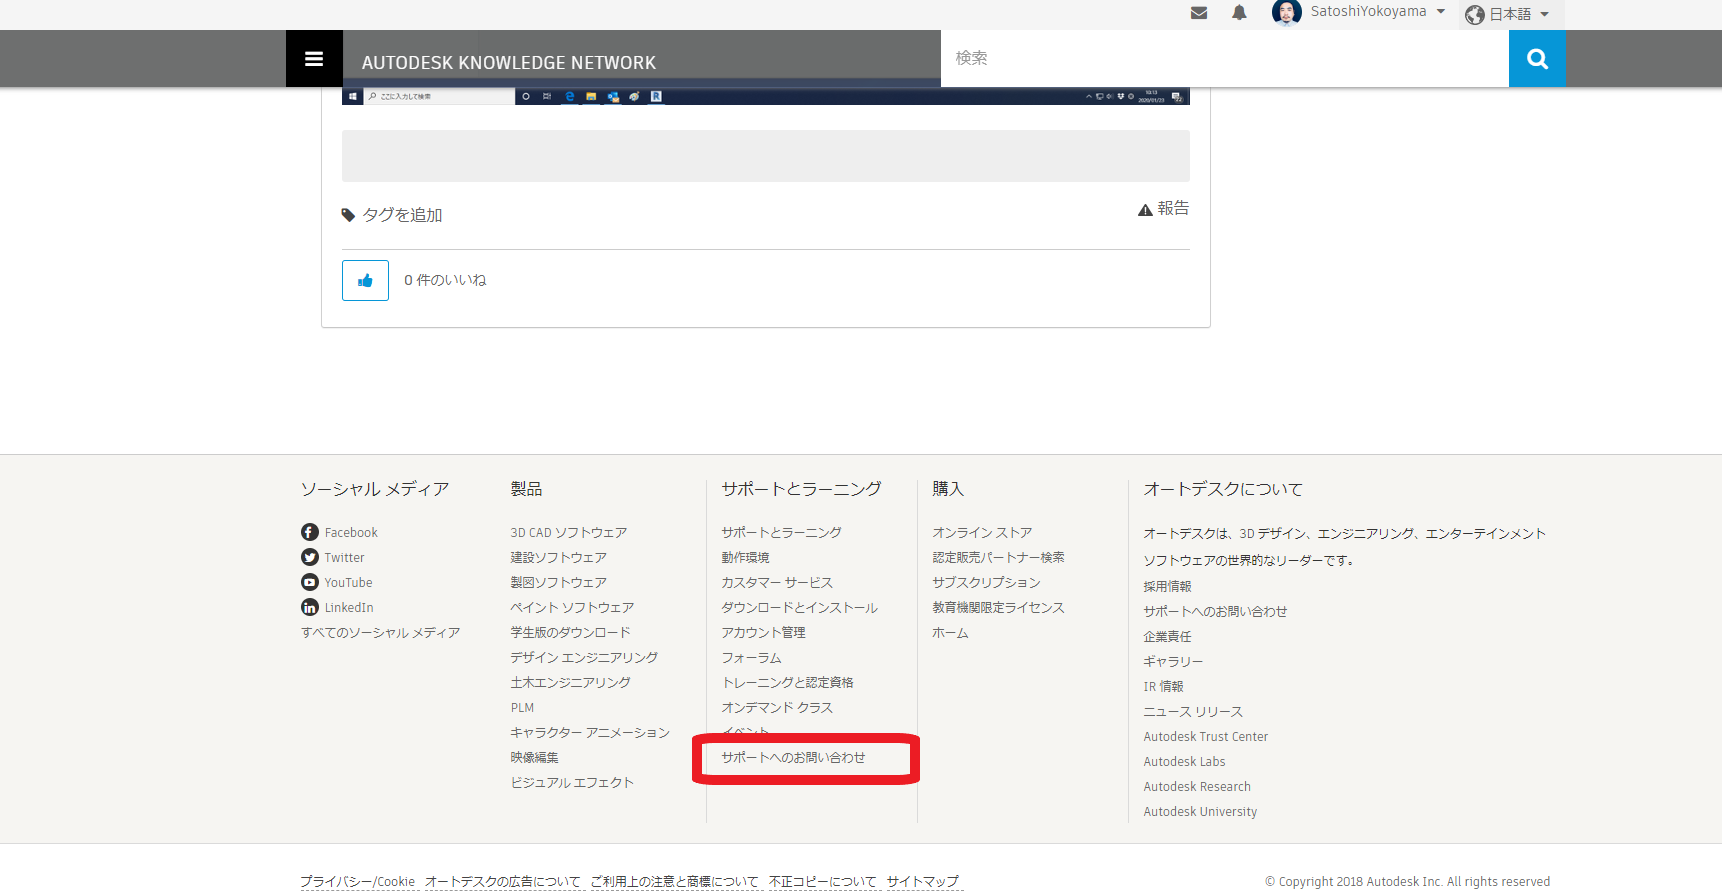The height and width of the screenshot is (895, 1722).
Task: Click the 検索 search input field
Action: click(1225, 58)
